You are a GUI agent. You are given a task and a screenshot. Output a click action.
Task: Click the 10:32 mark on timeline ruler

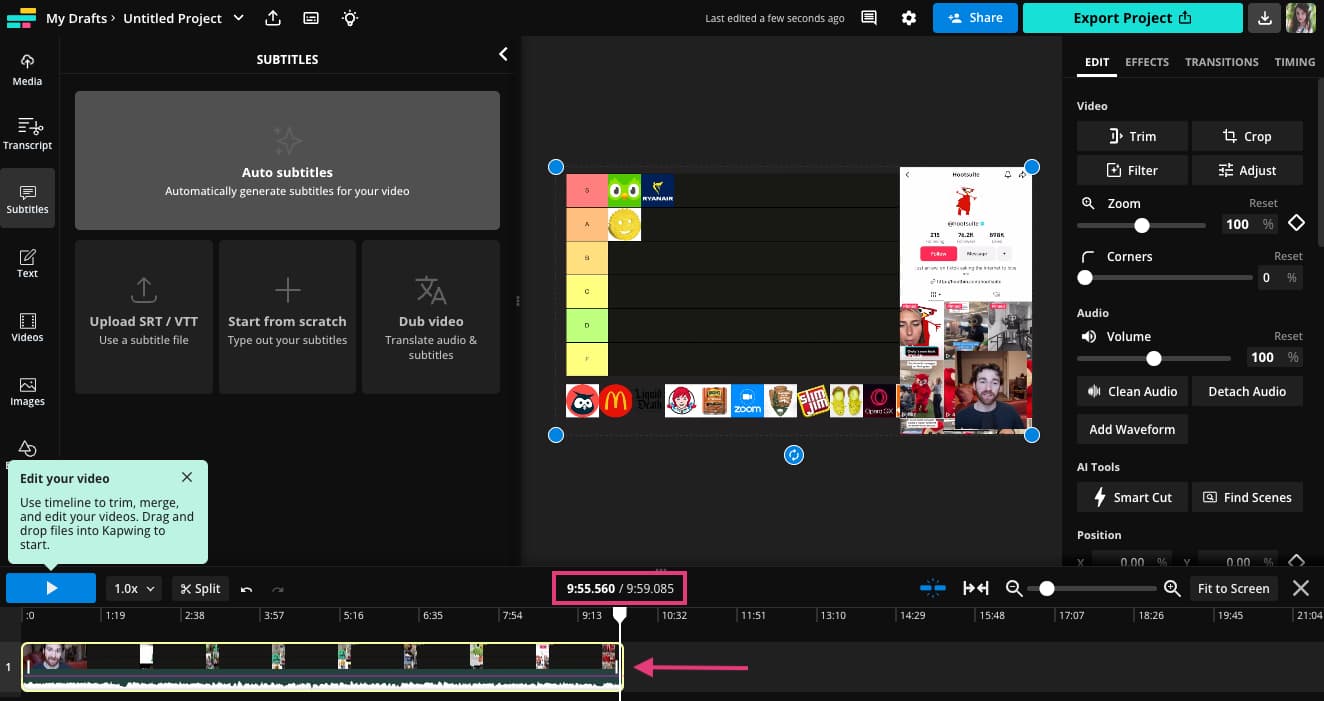pos(674,616)
